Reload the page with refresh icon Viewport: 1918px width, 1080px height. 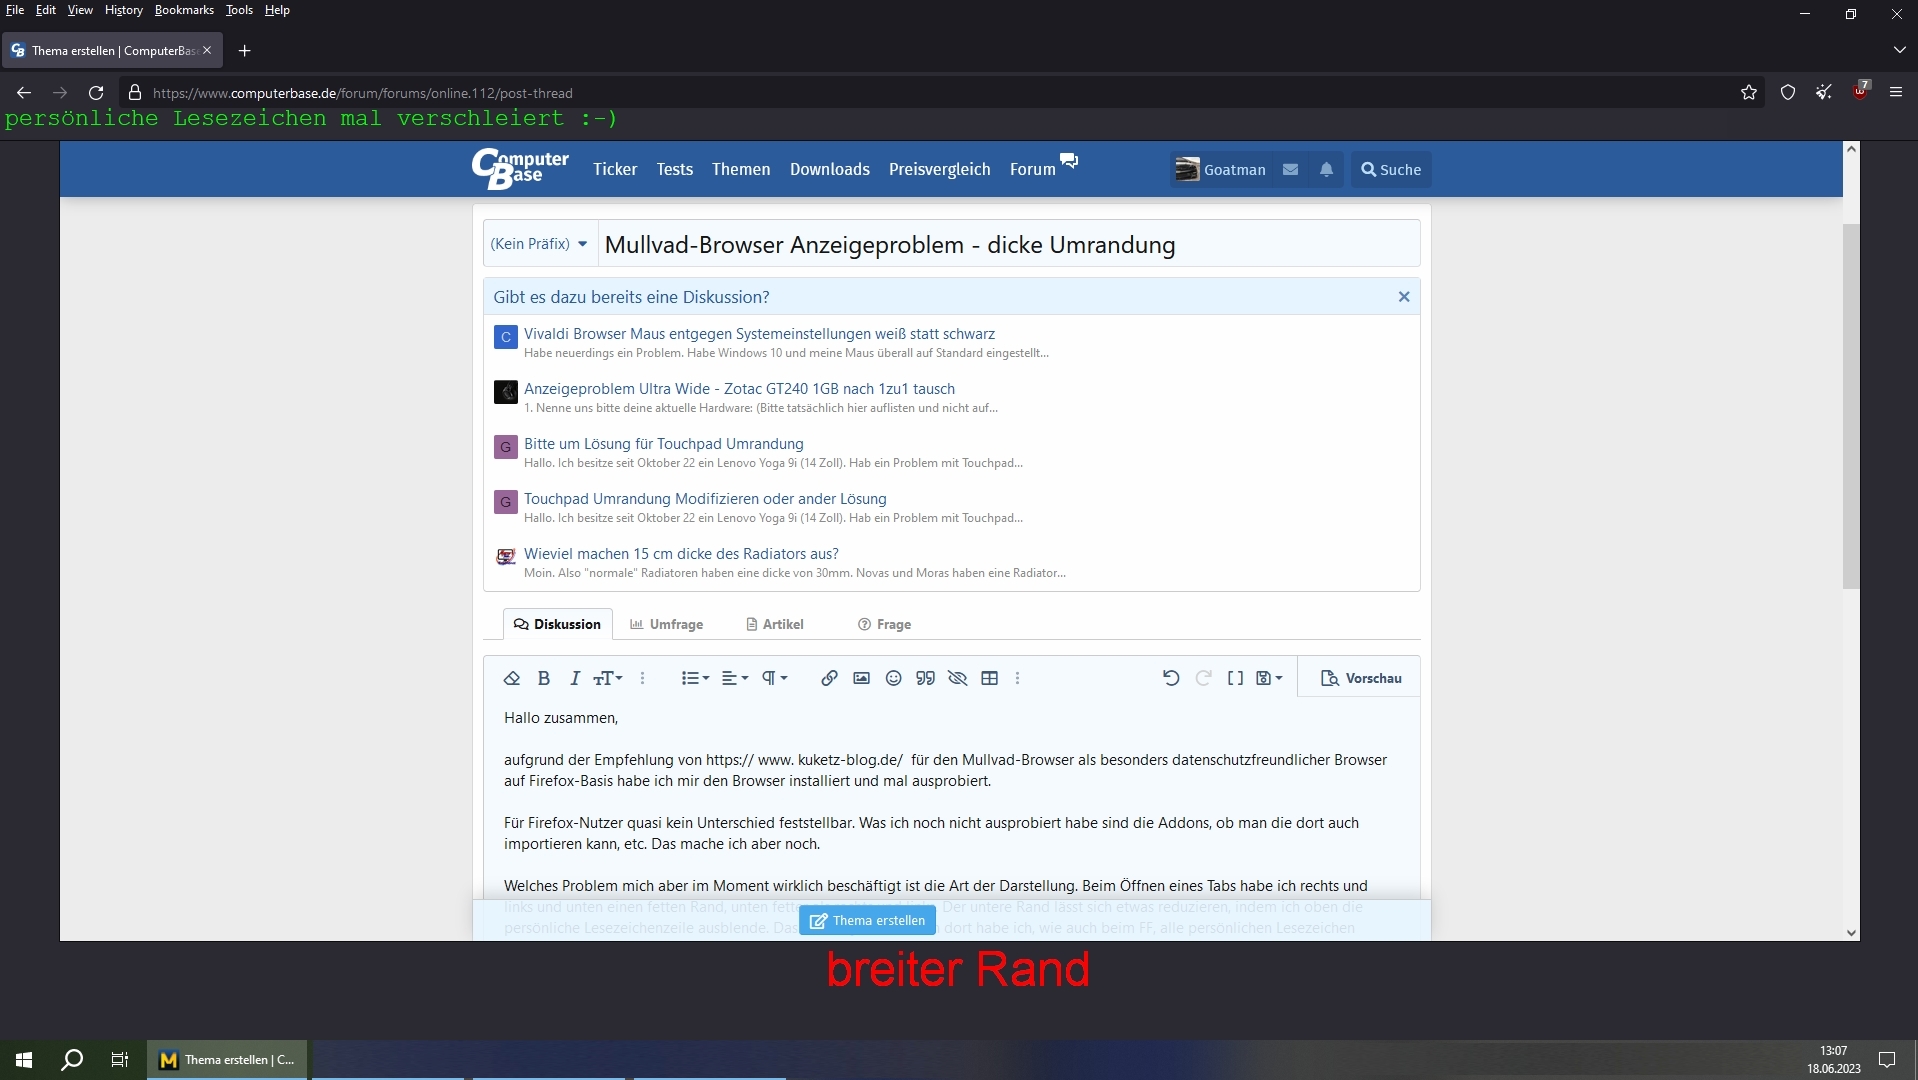[96, 93]
